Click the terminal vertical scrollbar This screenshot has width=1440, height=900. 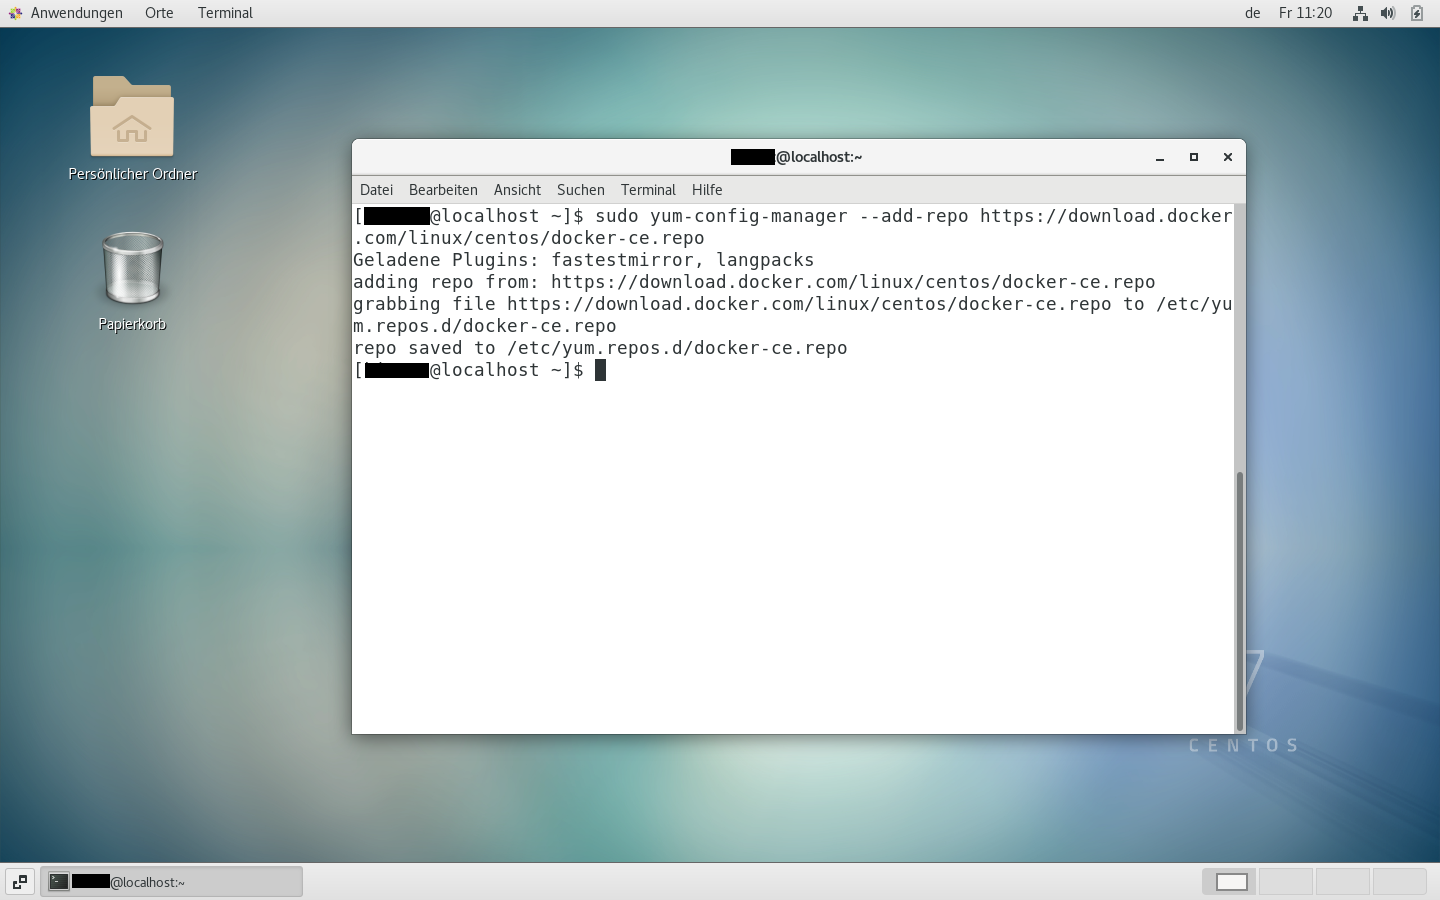tap(1240, 600)
